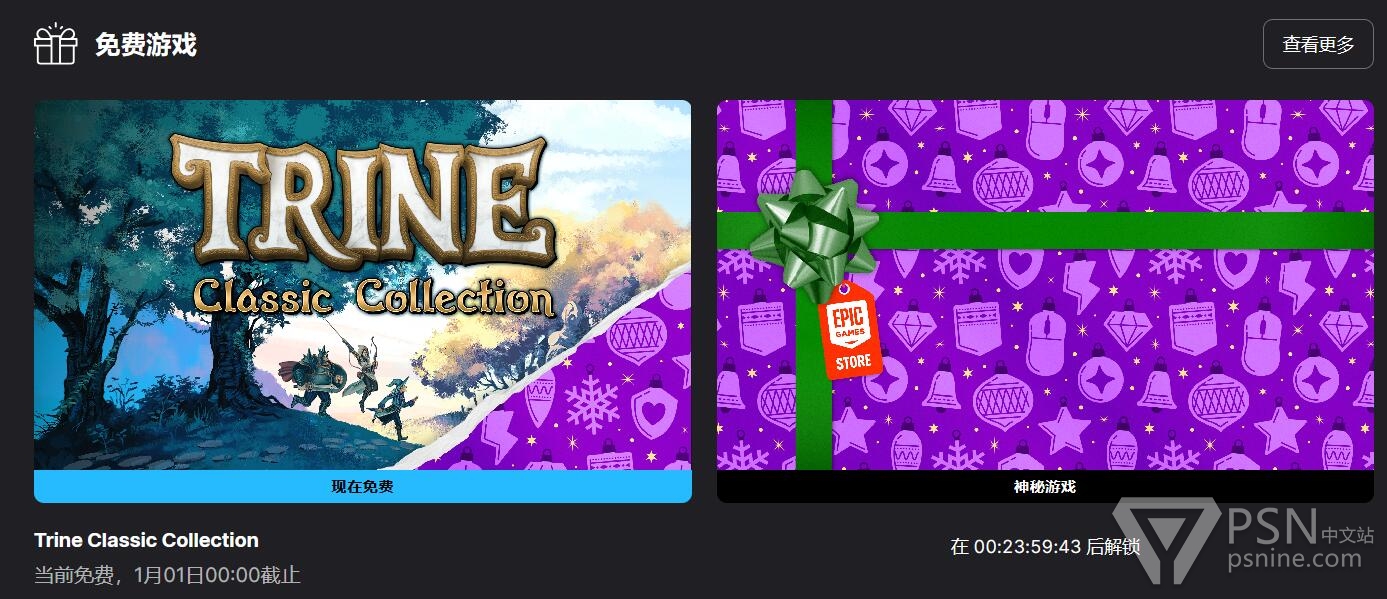Click the gift box icon beside 免费游戏
1387x599 pixels.
[x=56, y=44]
